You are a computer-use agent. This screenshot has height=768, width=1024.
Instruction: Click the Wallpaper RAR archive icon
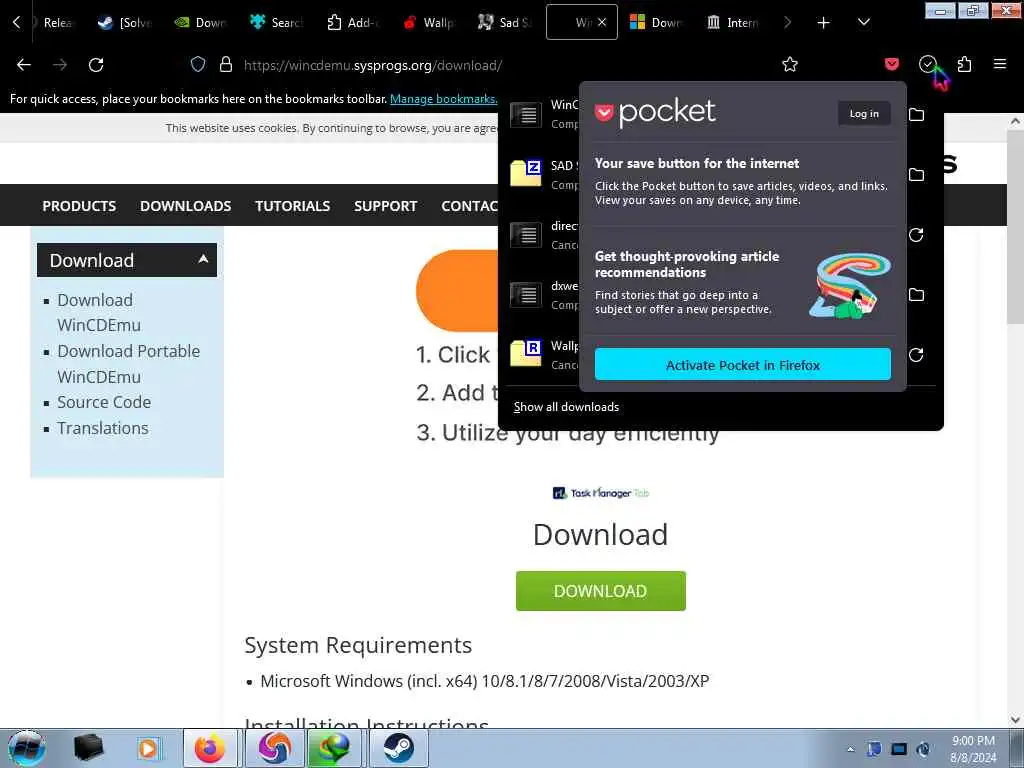pyautogui.click(x=526, y=354)
